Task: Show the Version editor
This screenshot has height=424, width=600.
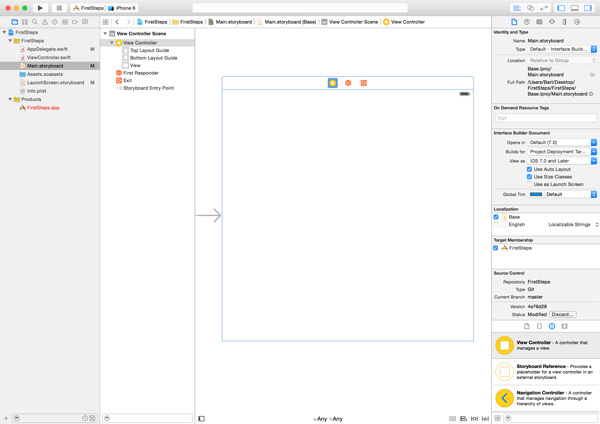Action: [544, 8]
